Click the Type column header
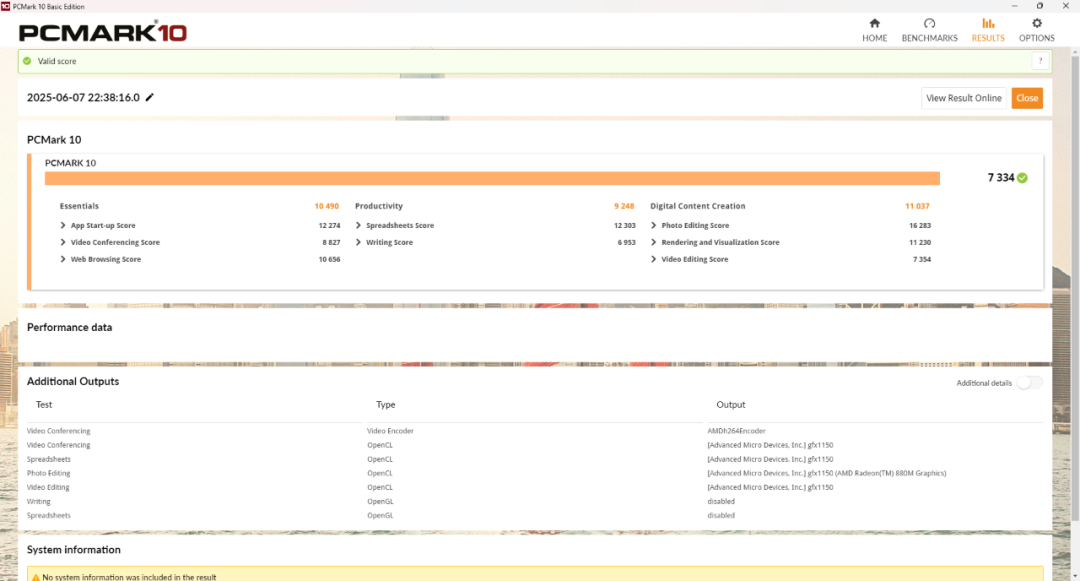The width and height of the screenshot is (1080, 581). pos(386,405)
